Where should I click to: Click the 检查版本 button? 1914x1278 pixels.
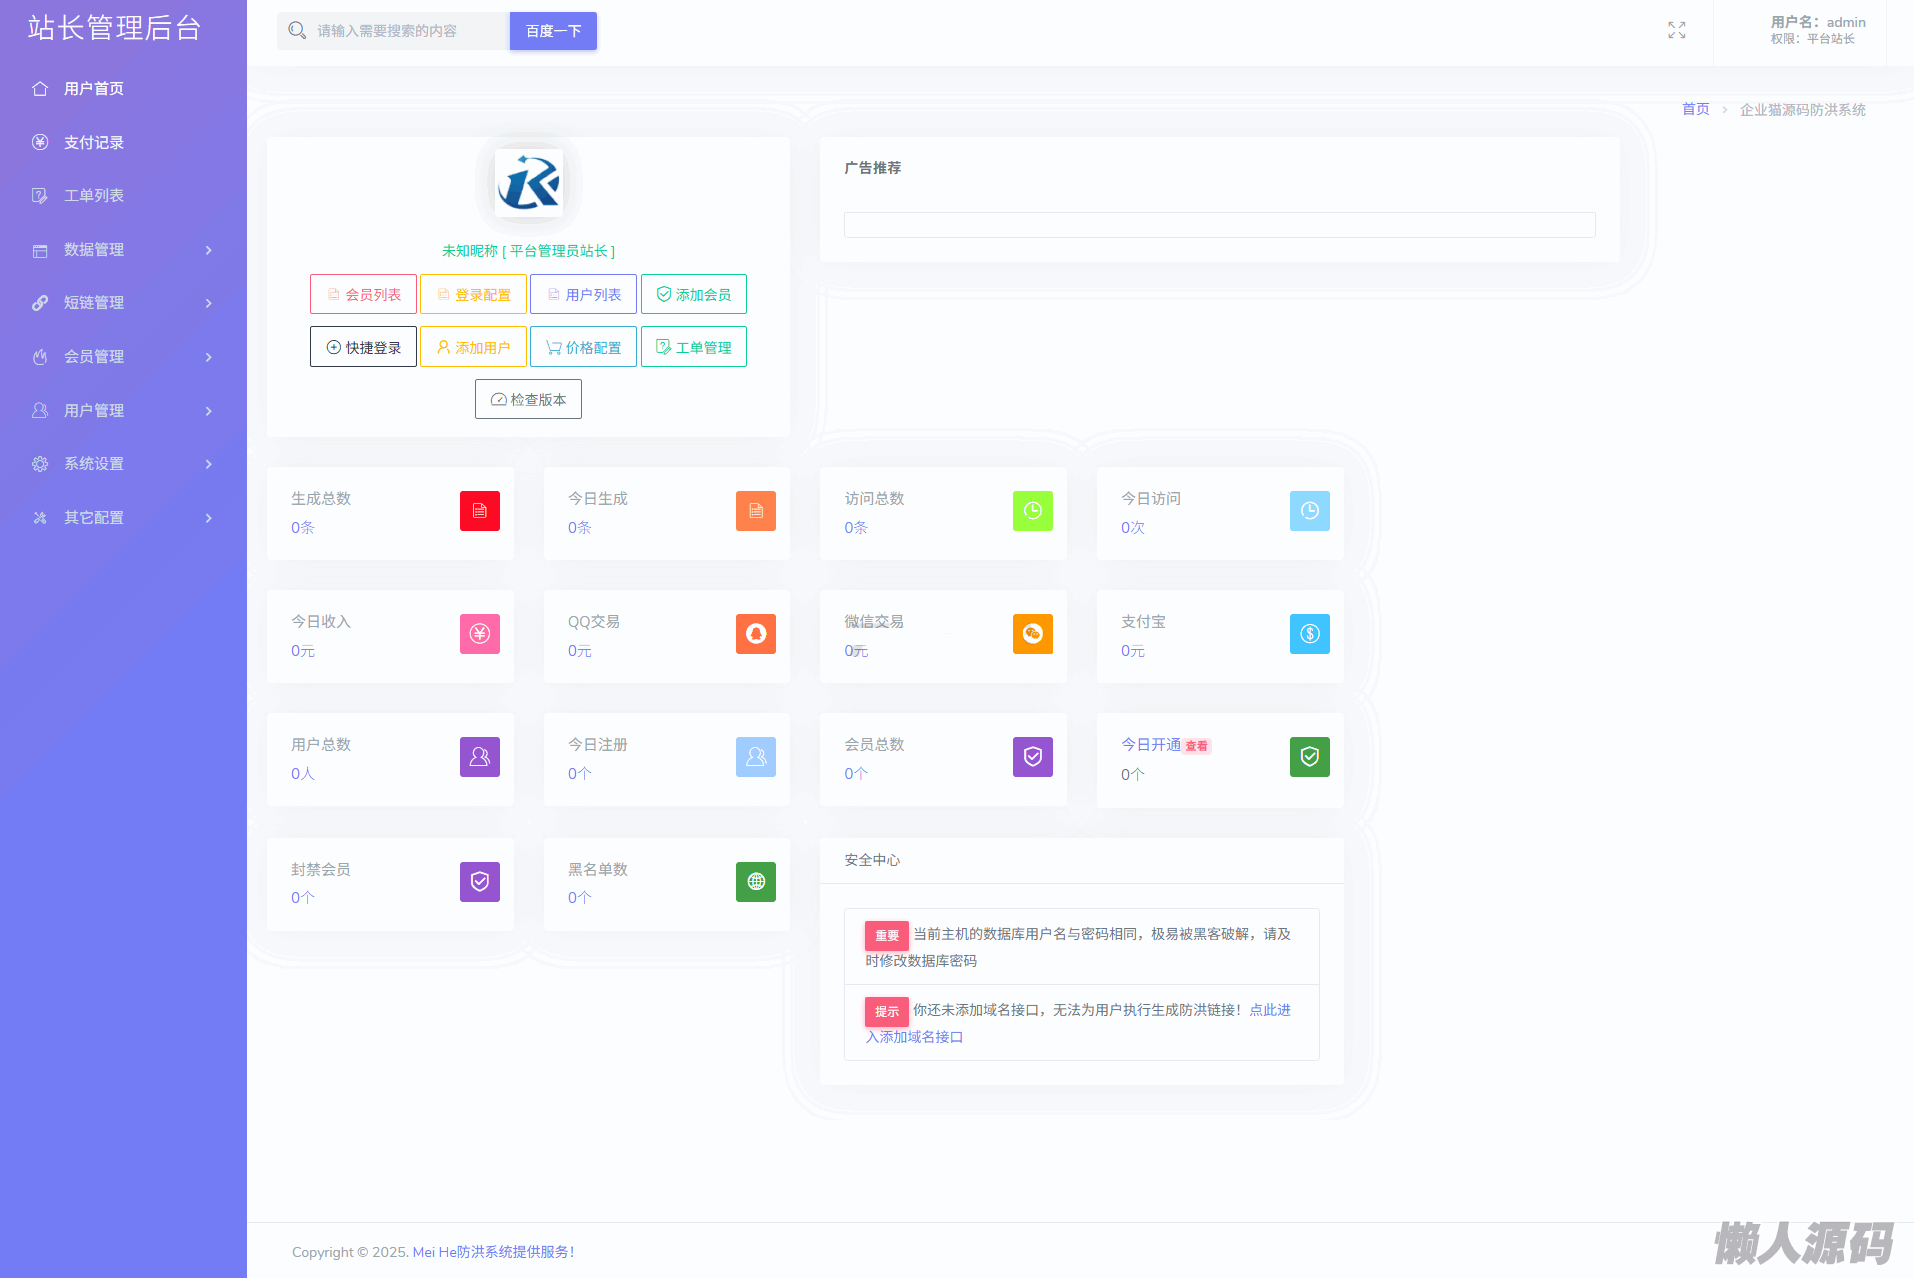tap(528, 399)
